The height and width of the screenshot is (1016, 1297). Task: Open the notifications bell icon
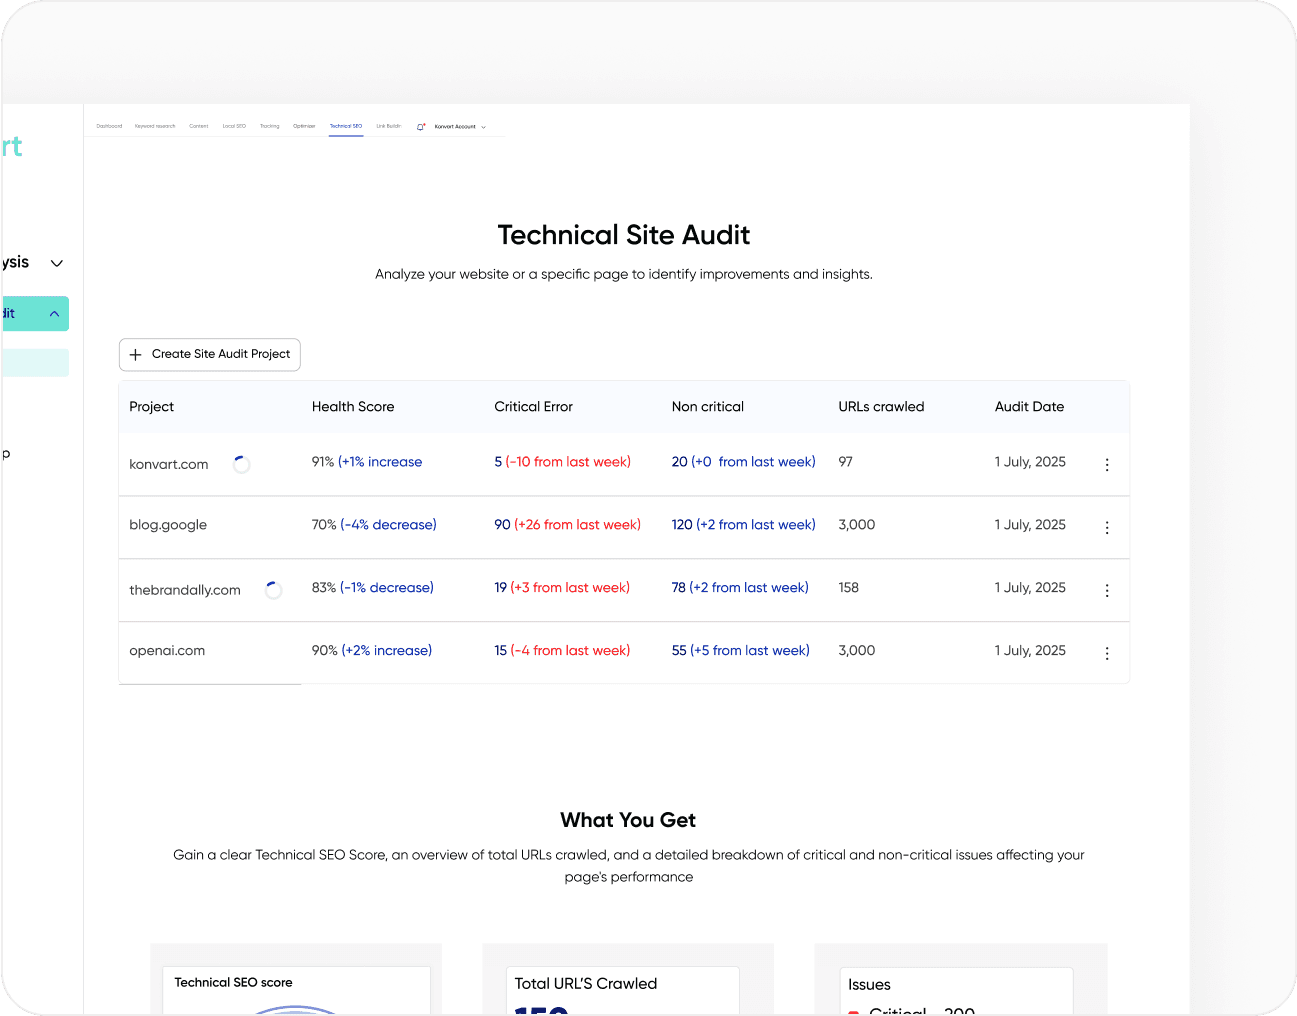[x=421, y=126]
